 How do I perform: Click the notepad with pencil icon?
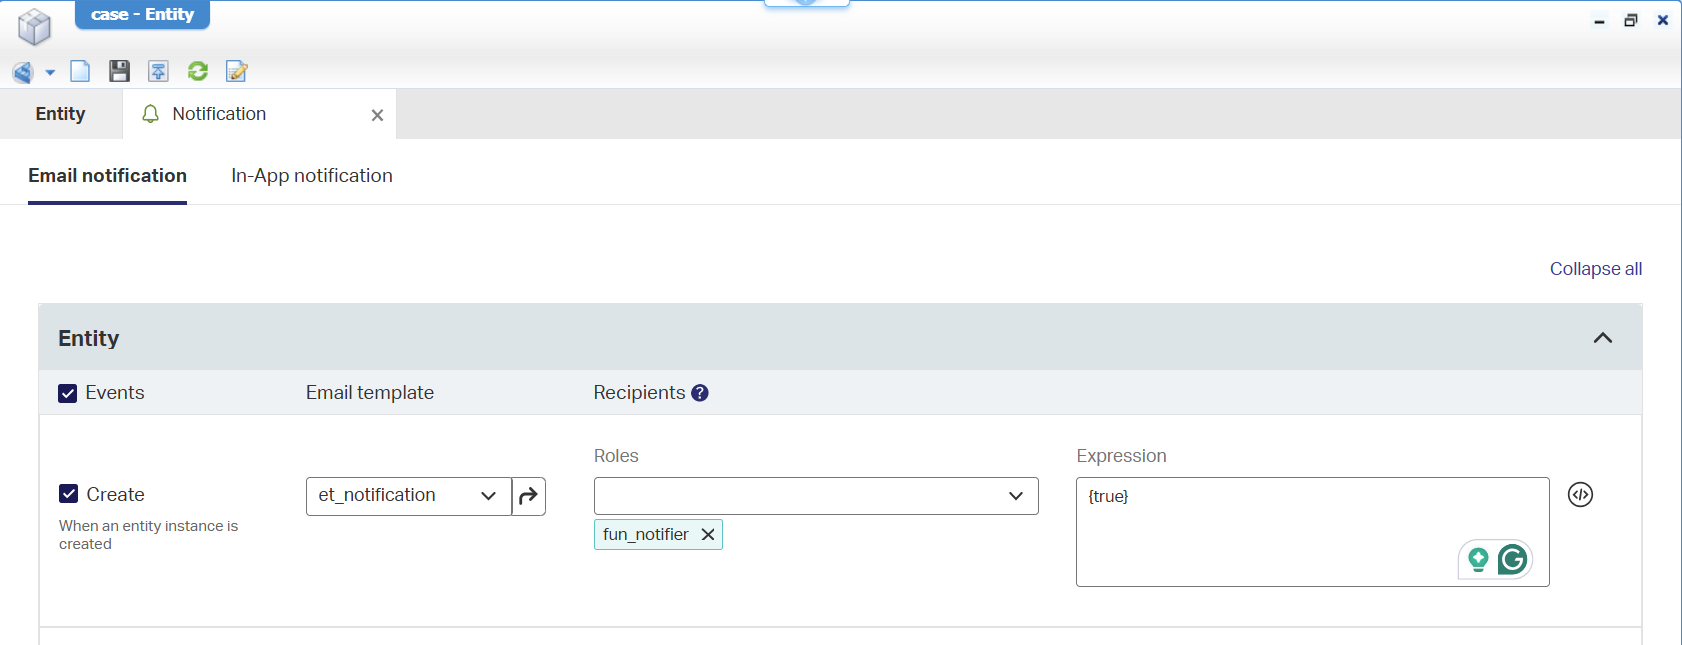click(237, 71)
